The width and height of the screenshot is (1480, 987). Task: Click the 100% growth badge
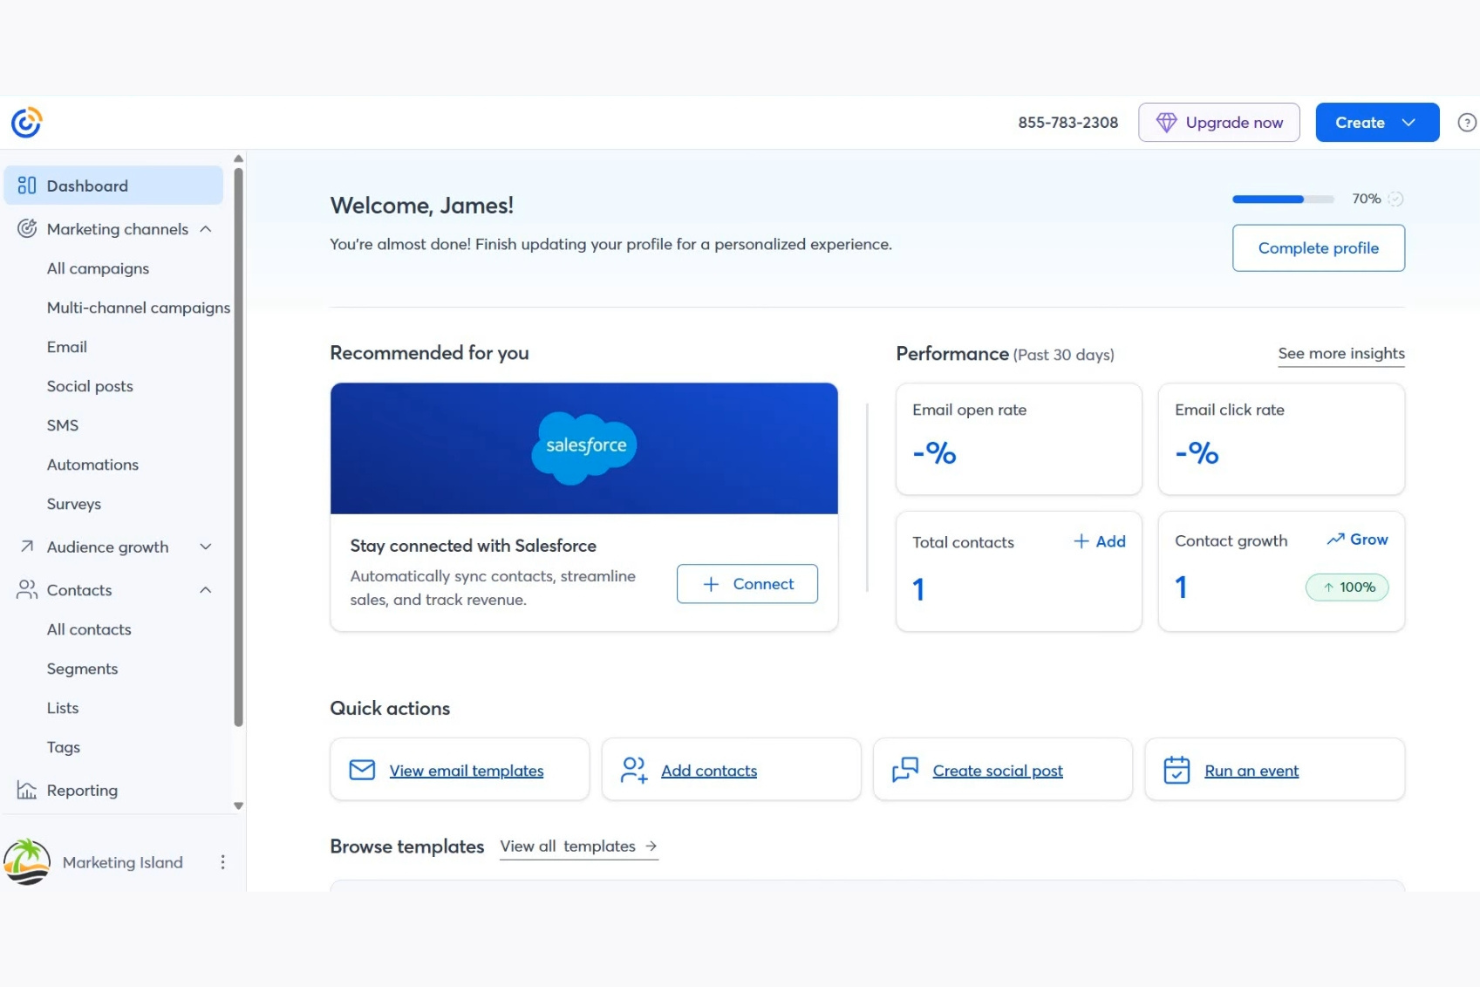pyautogui.click(x=1347, y=587)
